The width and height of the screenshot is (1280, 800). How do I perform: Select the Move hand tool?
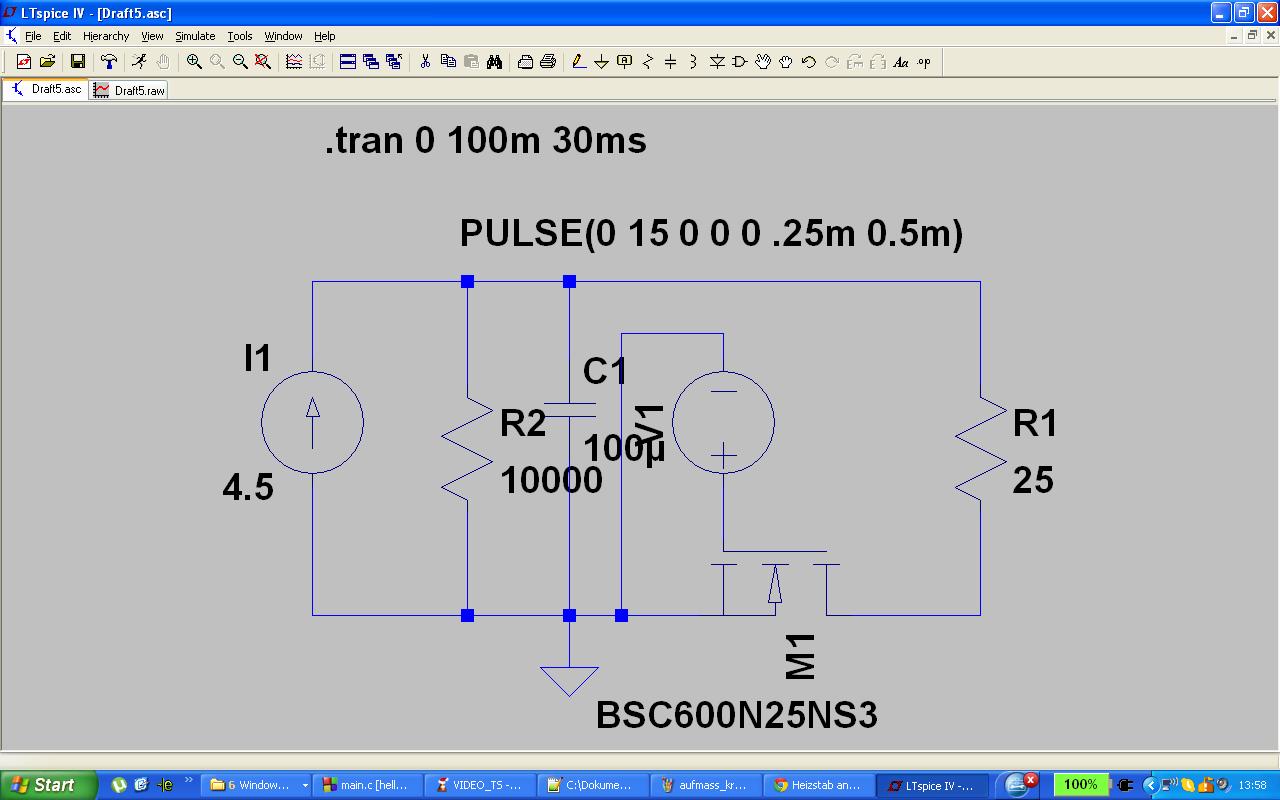tap(763, 62)
